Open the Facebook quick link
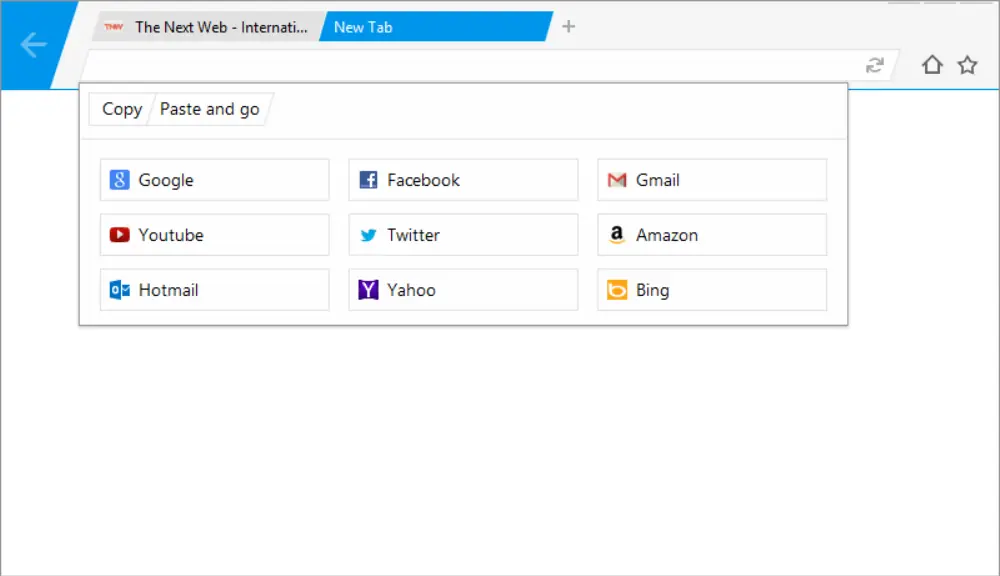This screenshot has width=1000, height=576. coord(463,180)
